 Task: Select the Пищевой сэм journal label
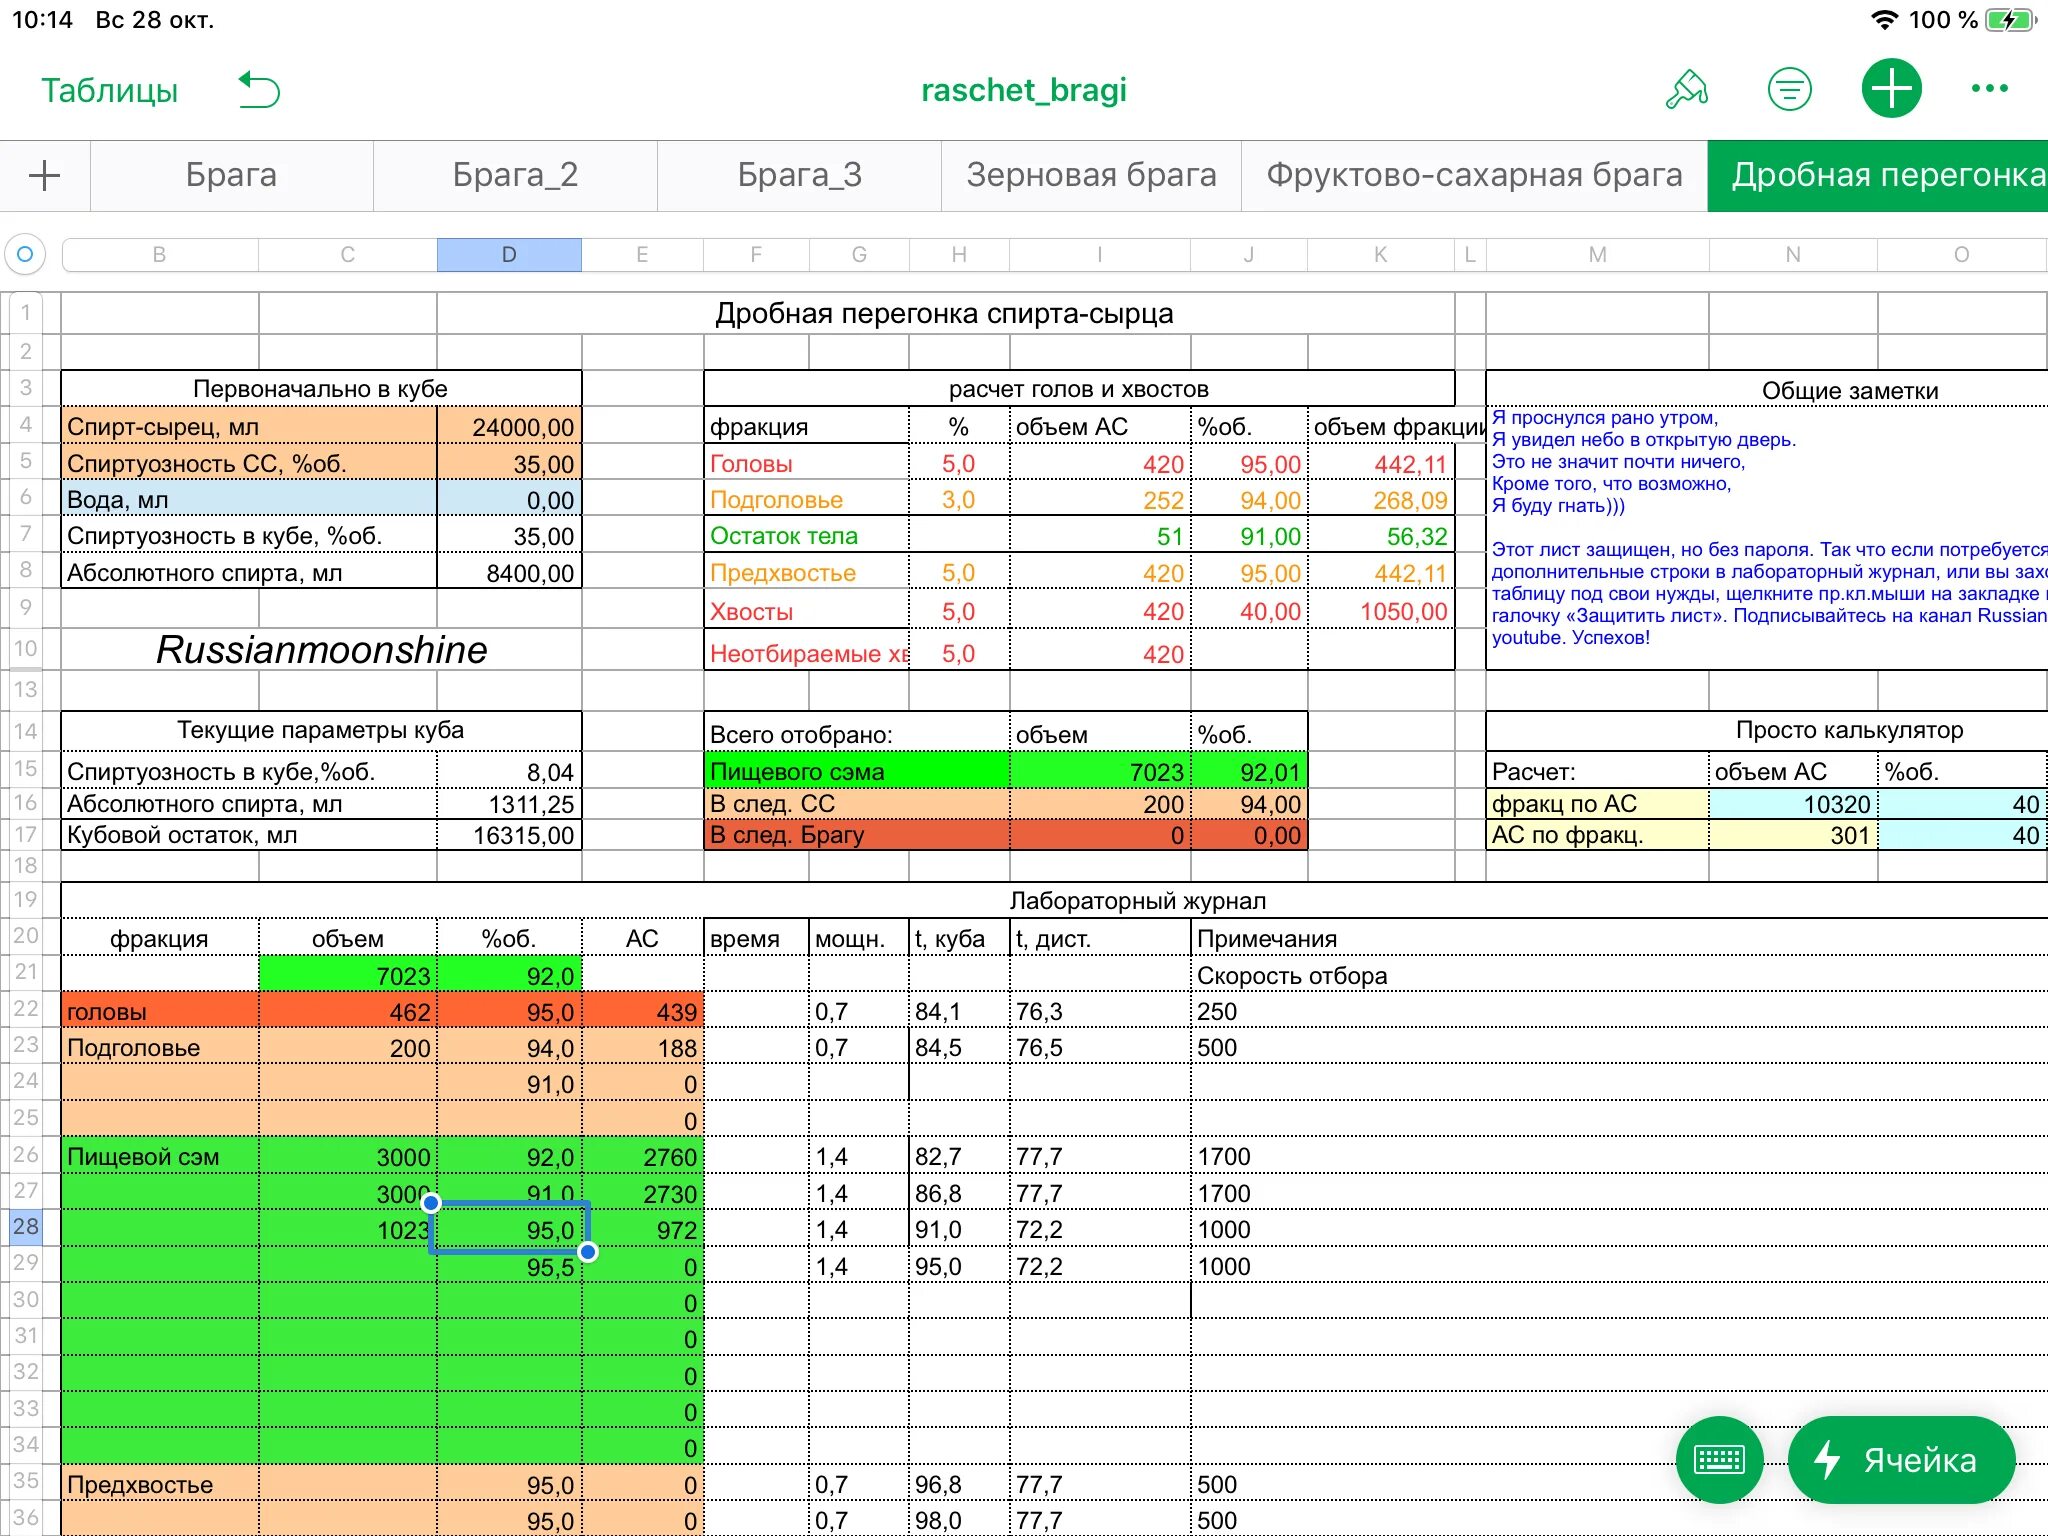pyautogui.click(x=160, y=1156)
